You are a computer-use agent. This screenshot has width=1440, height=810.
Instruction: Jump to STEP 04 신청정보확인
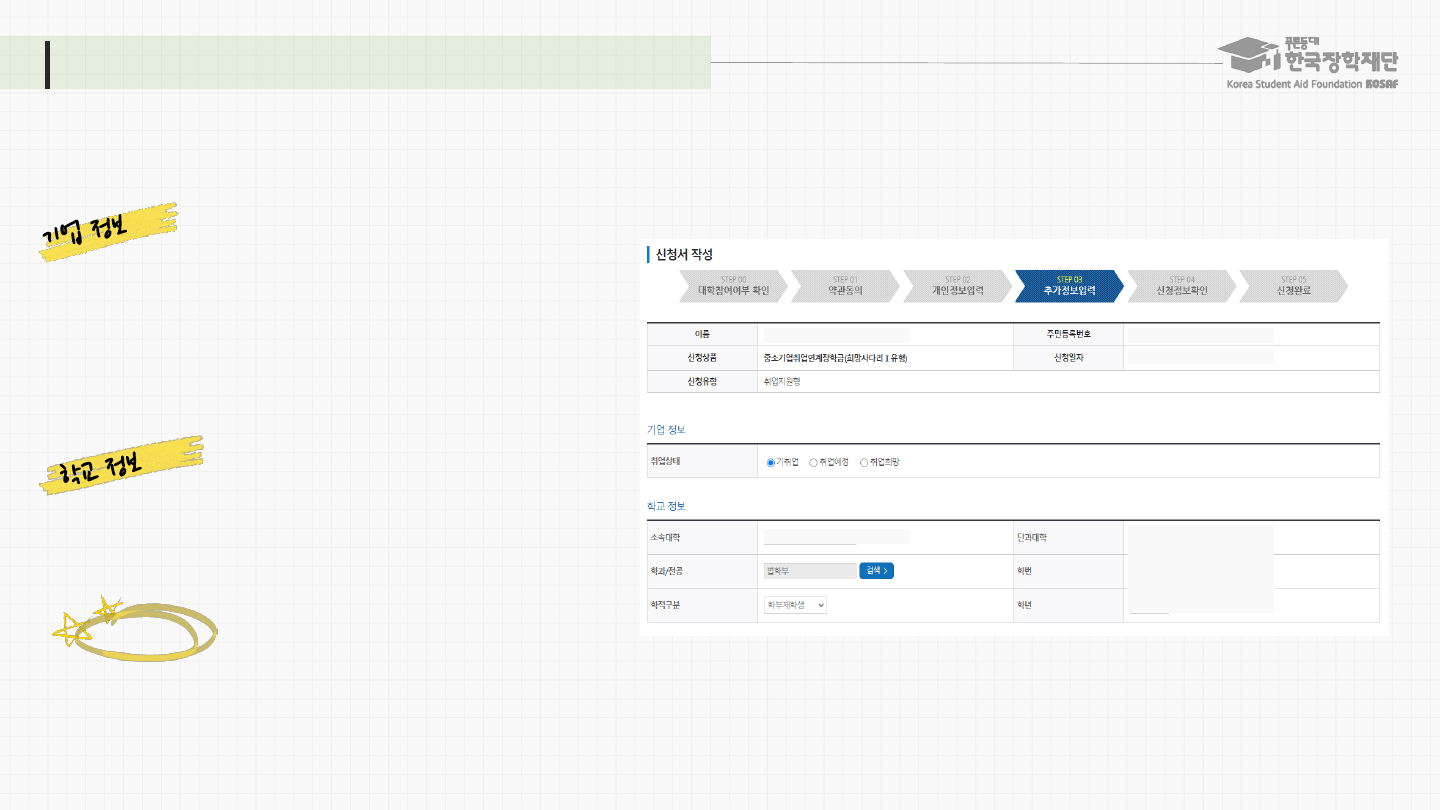1181,286
